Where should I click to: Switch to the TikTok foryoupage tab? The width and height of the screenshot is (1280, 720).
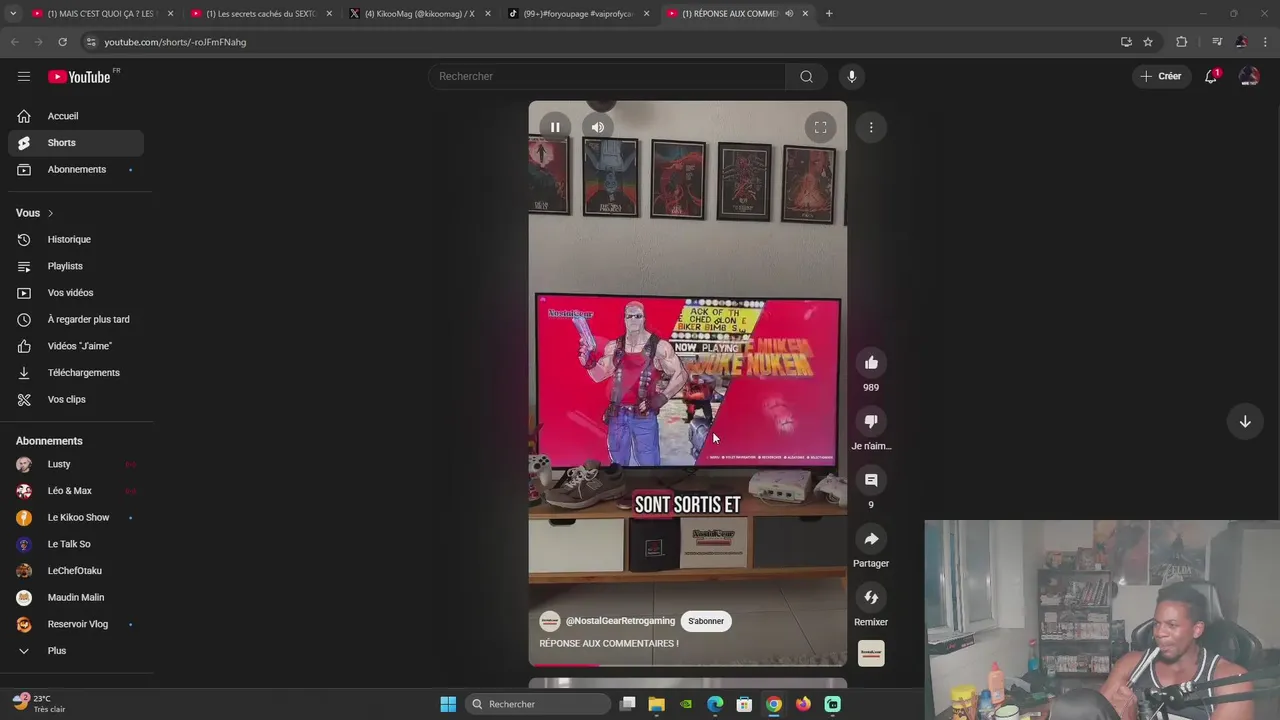coord(577,14)
